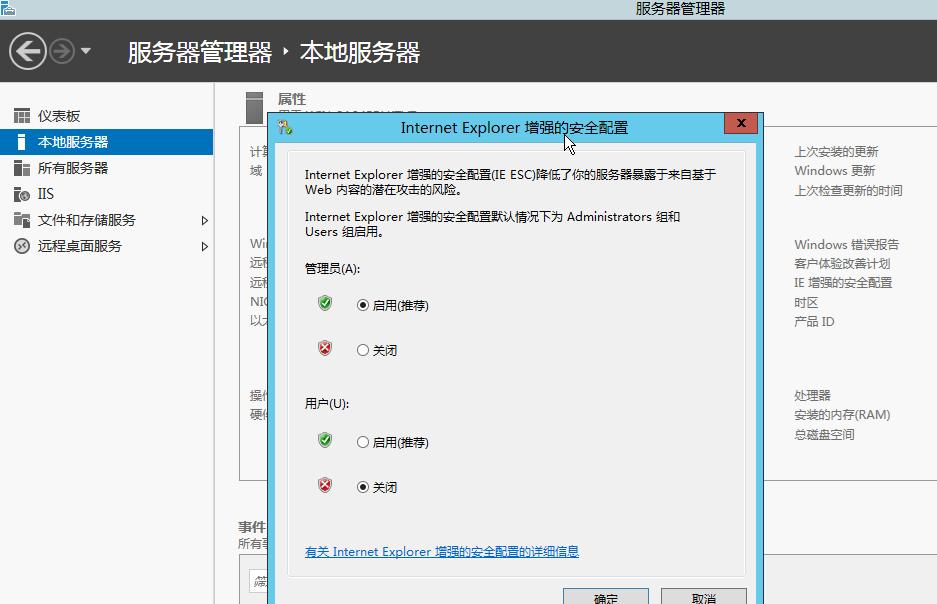This screenshot has width=937, height=604.
Task: Click red shield icon under 用户
Action: tap(325, 485)
